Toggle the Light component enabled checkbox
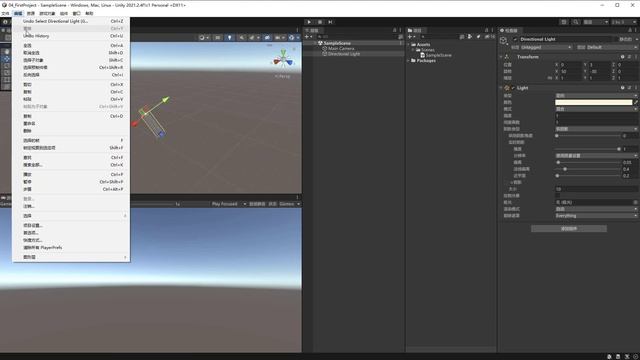The width and height of the screenshot is (640, 360). point(513,88)
